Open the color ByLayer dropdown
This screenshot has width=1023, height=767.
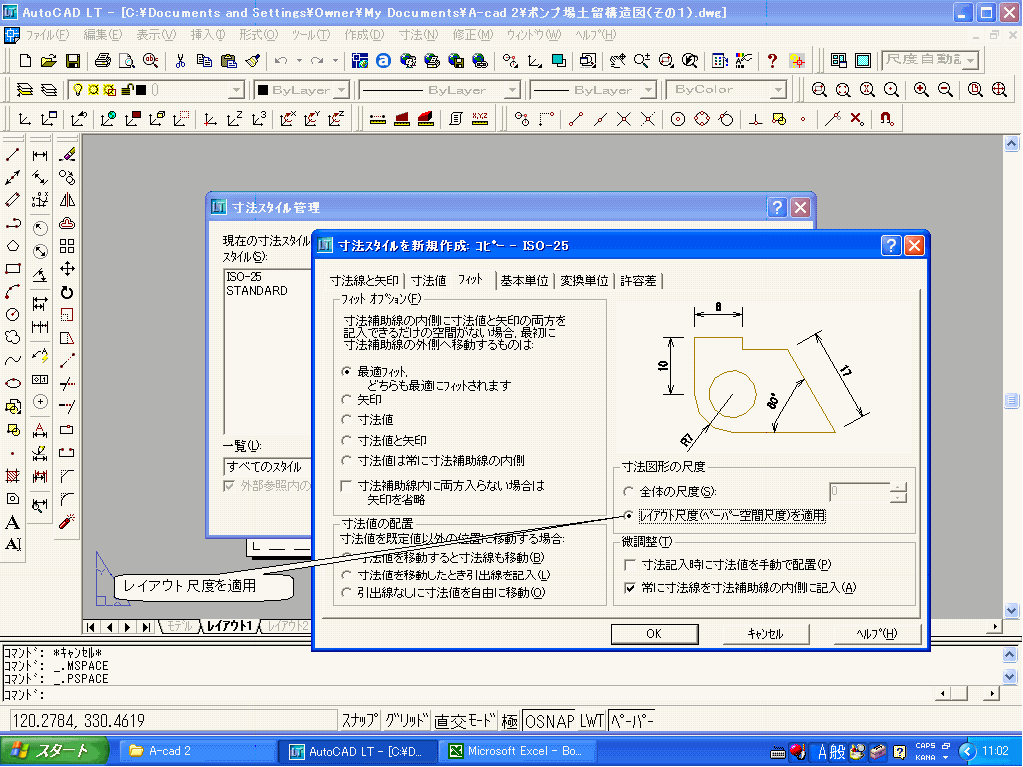coord(343,89)
